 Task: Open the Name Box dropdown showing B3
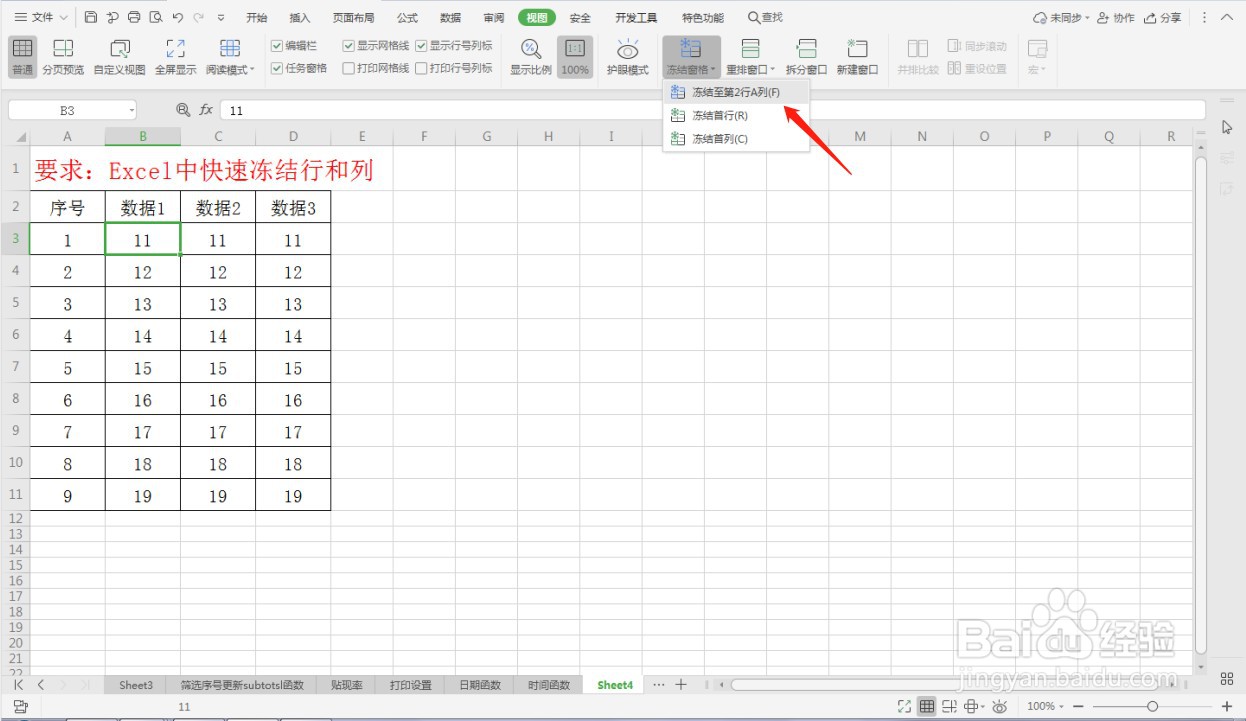click(131, 110)
